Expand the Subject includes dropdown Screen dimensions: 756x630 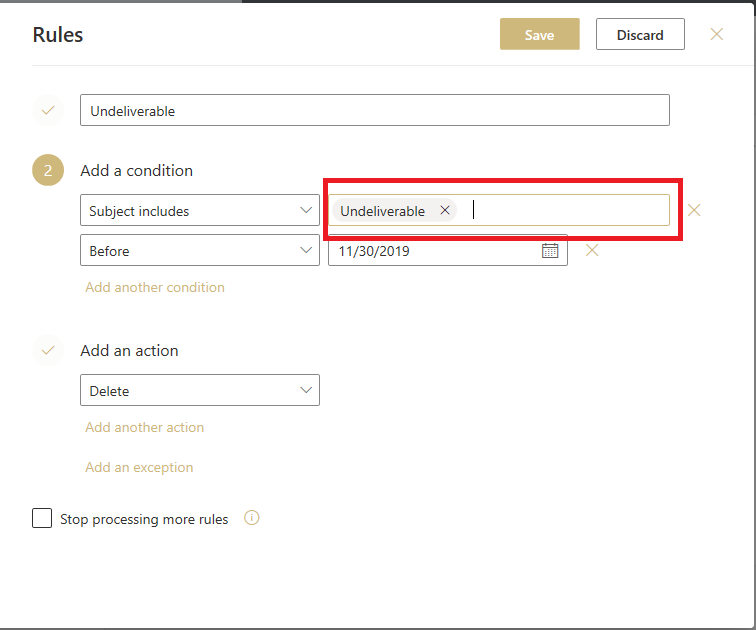200,210
